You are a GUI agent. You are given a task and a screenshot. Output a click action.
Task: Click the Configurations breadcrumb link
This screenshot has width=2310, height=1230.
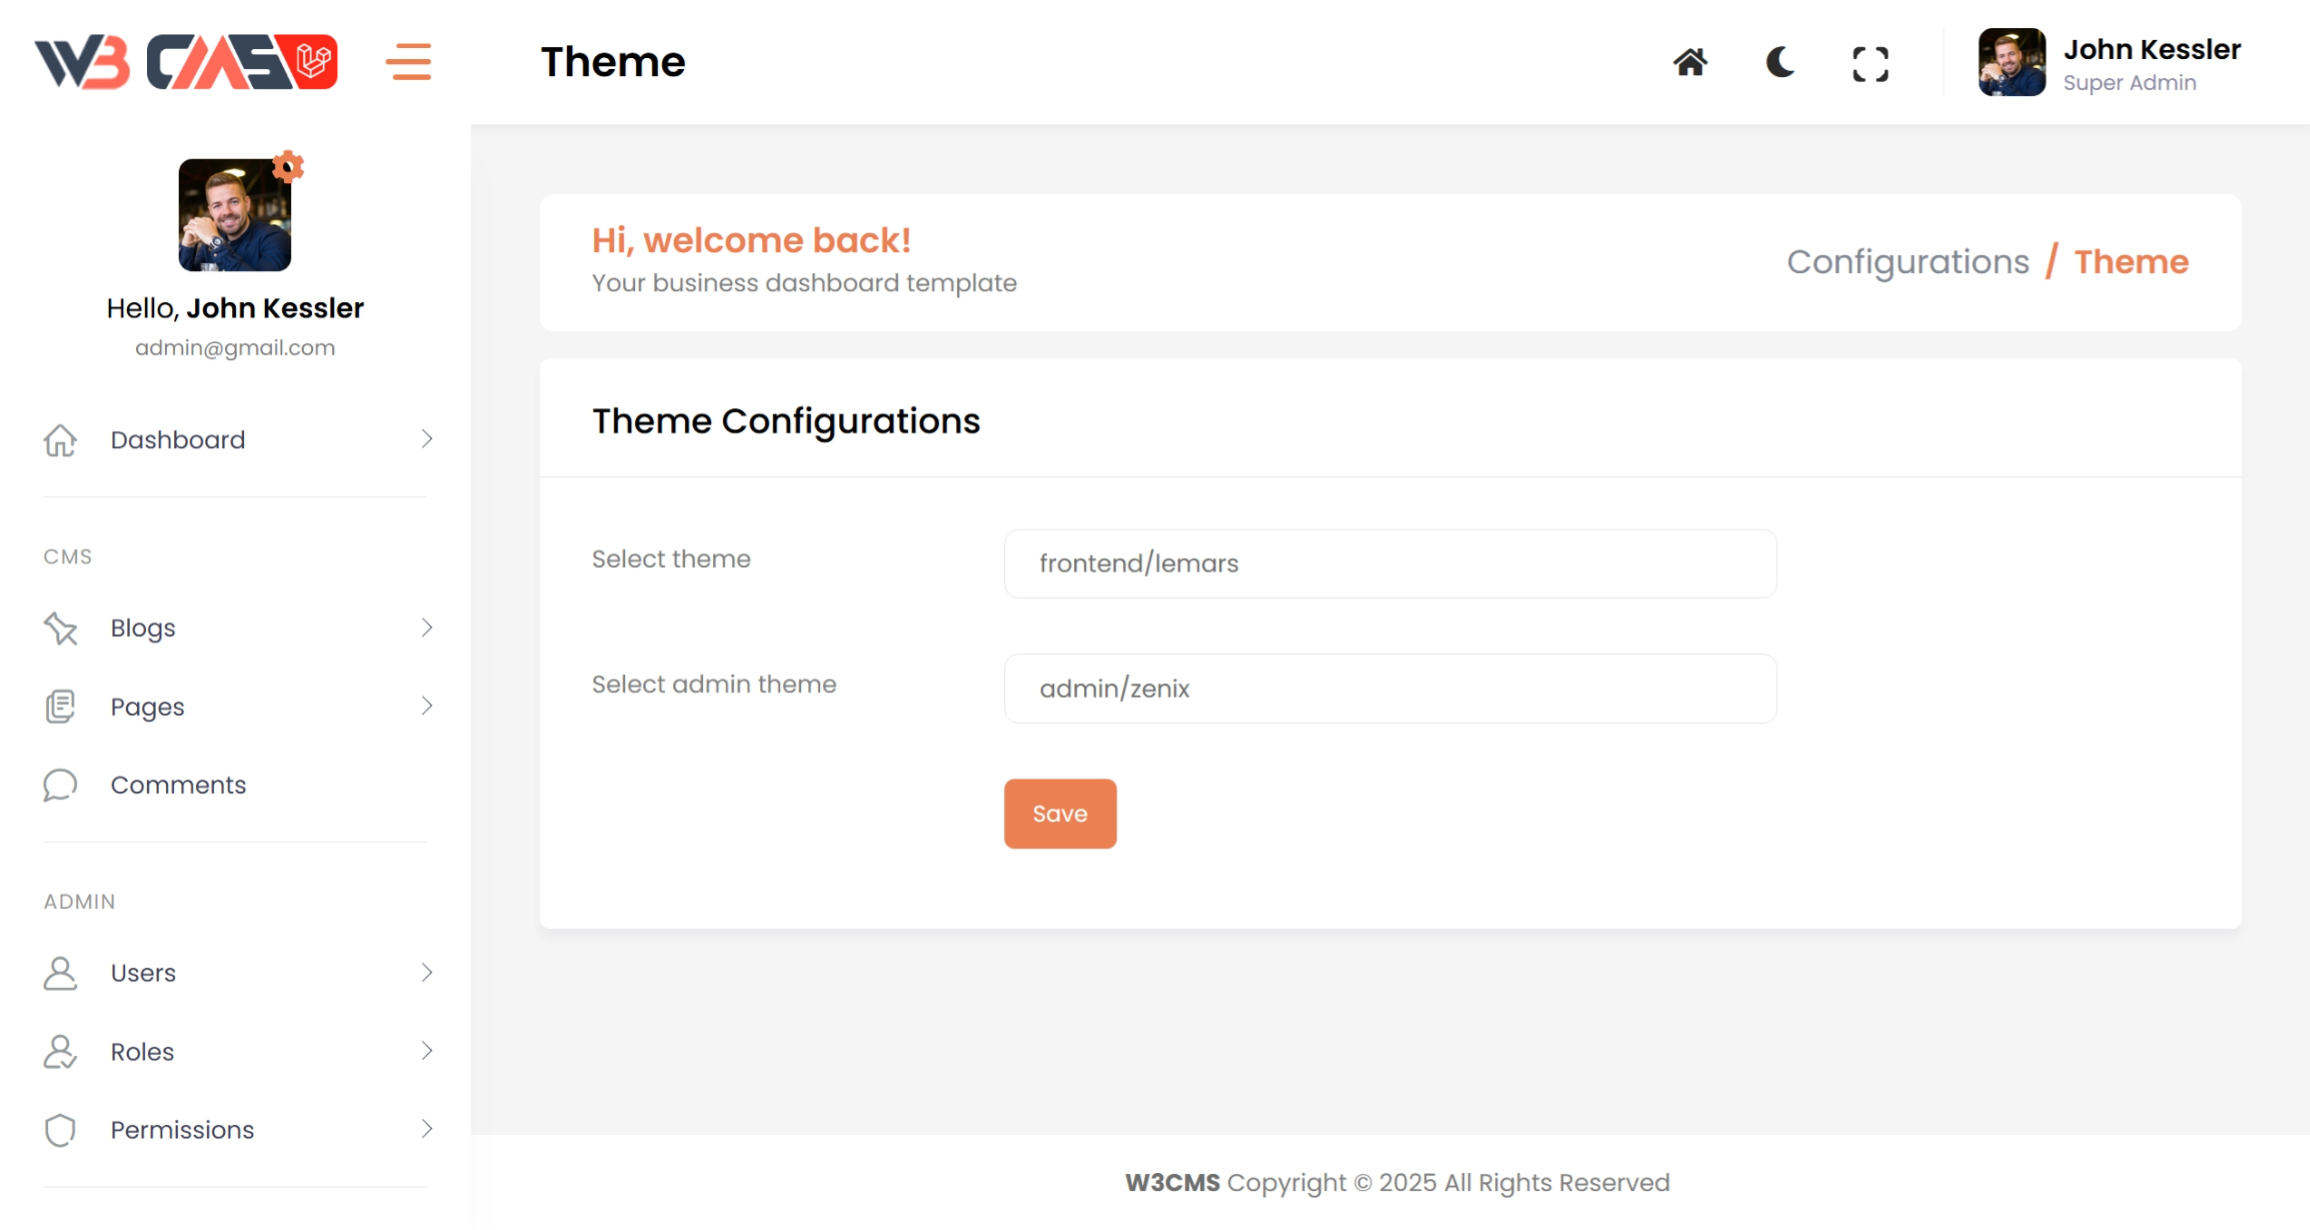pos(1907,262)
